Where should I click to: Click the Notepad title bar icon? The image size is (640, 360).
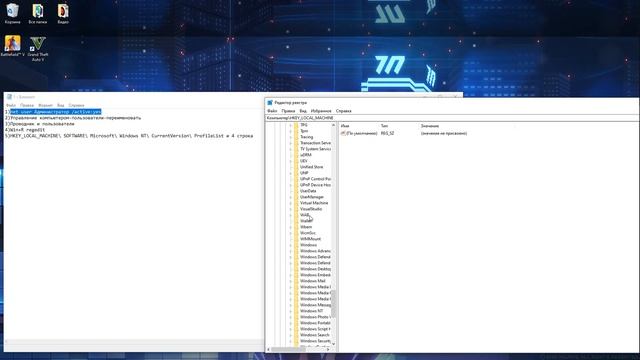(x=9, y=97)
